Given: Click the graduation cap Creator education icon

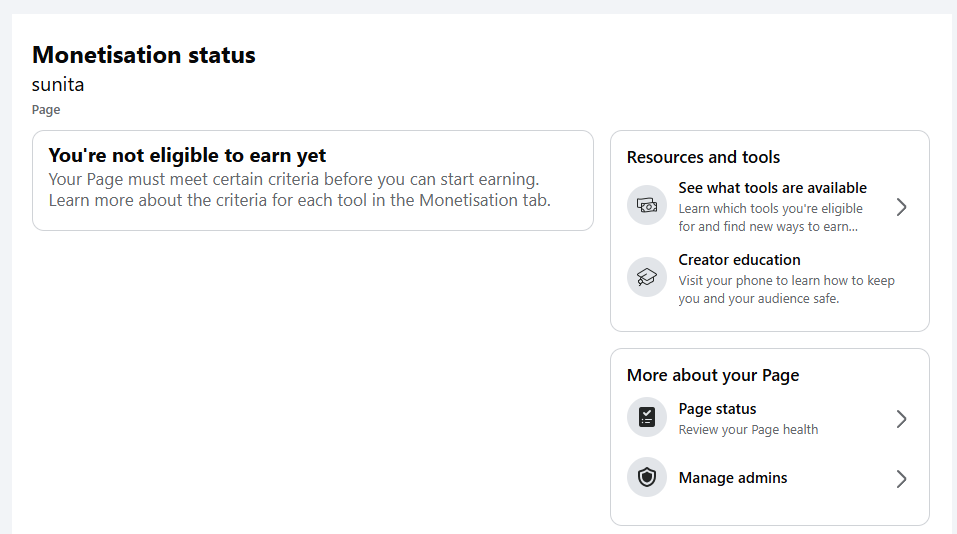Looking at the screenshot, I should coord(646,277).
